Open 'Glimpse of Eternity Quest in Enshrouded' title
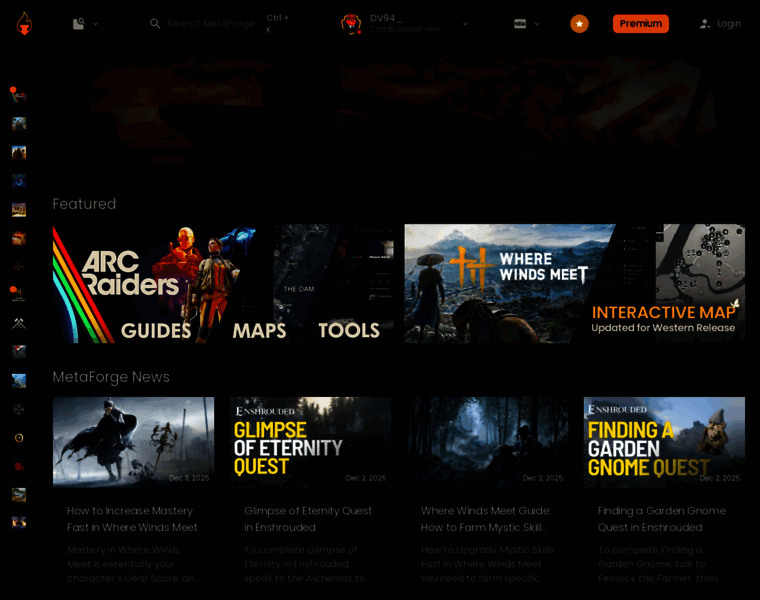Screen dimensions: 760x600 click(308, 519)
